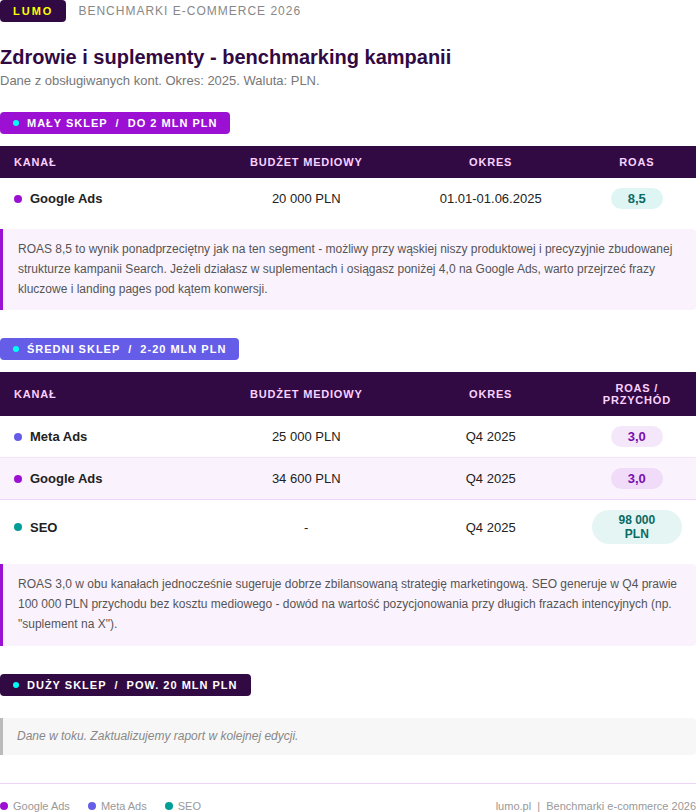Click Google Ads label in medium shop table
This screenshot has height=812, width=696.
66,479
